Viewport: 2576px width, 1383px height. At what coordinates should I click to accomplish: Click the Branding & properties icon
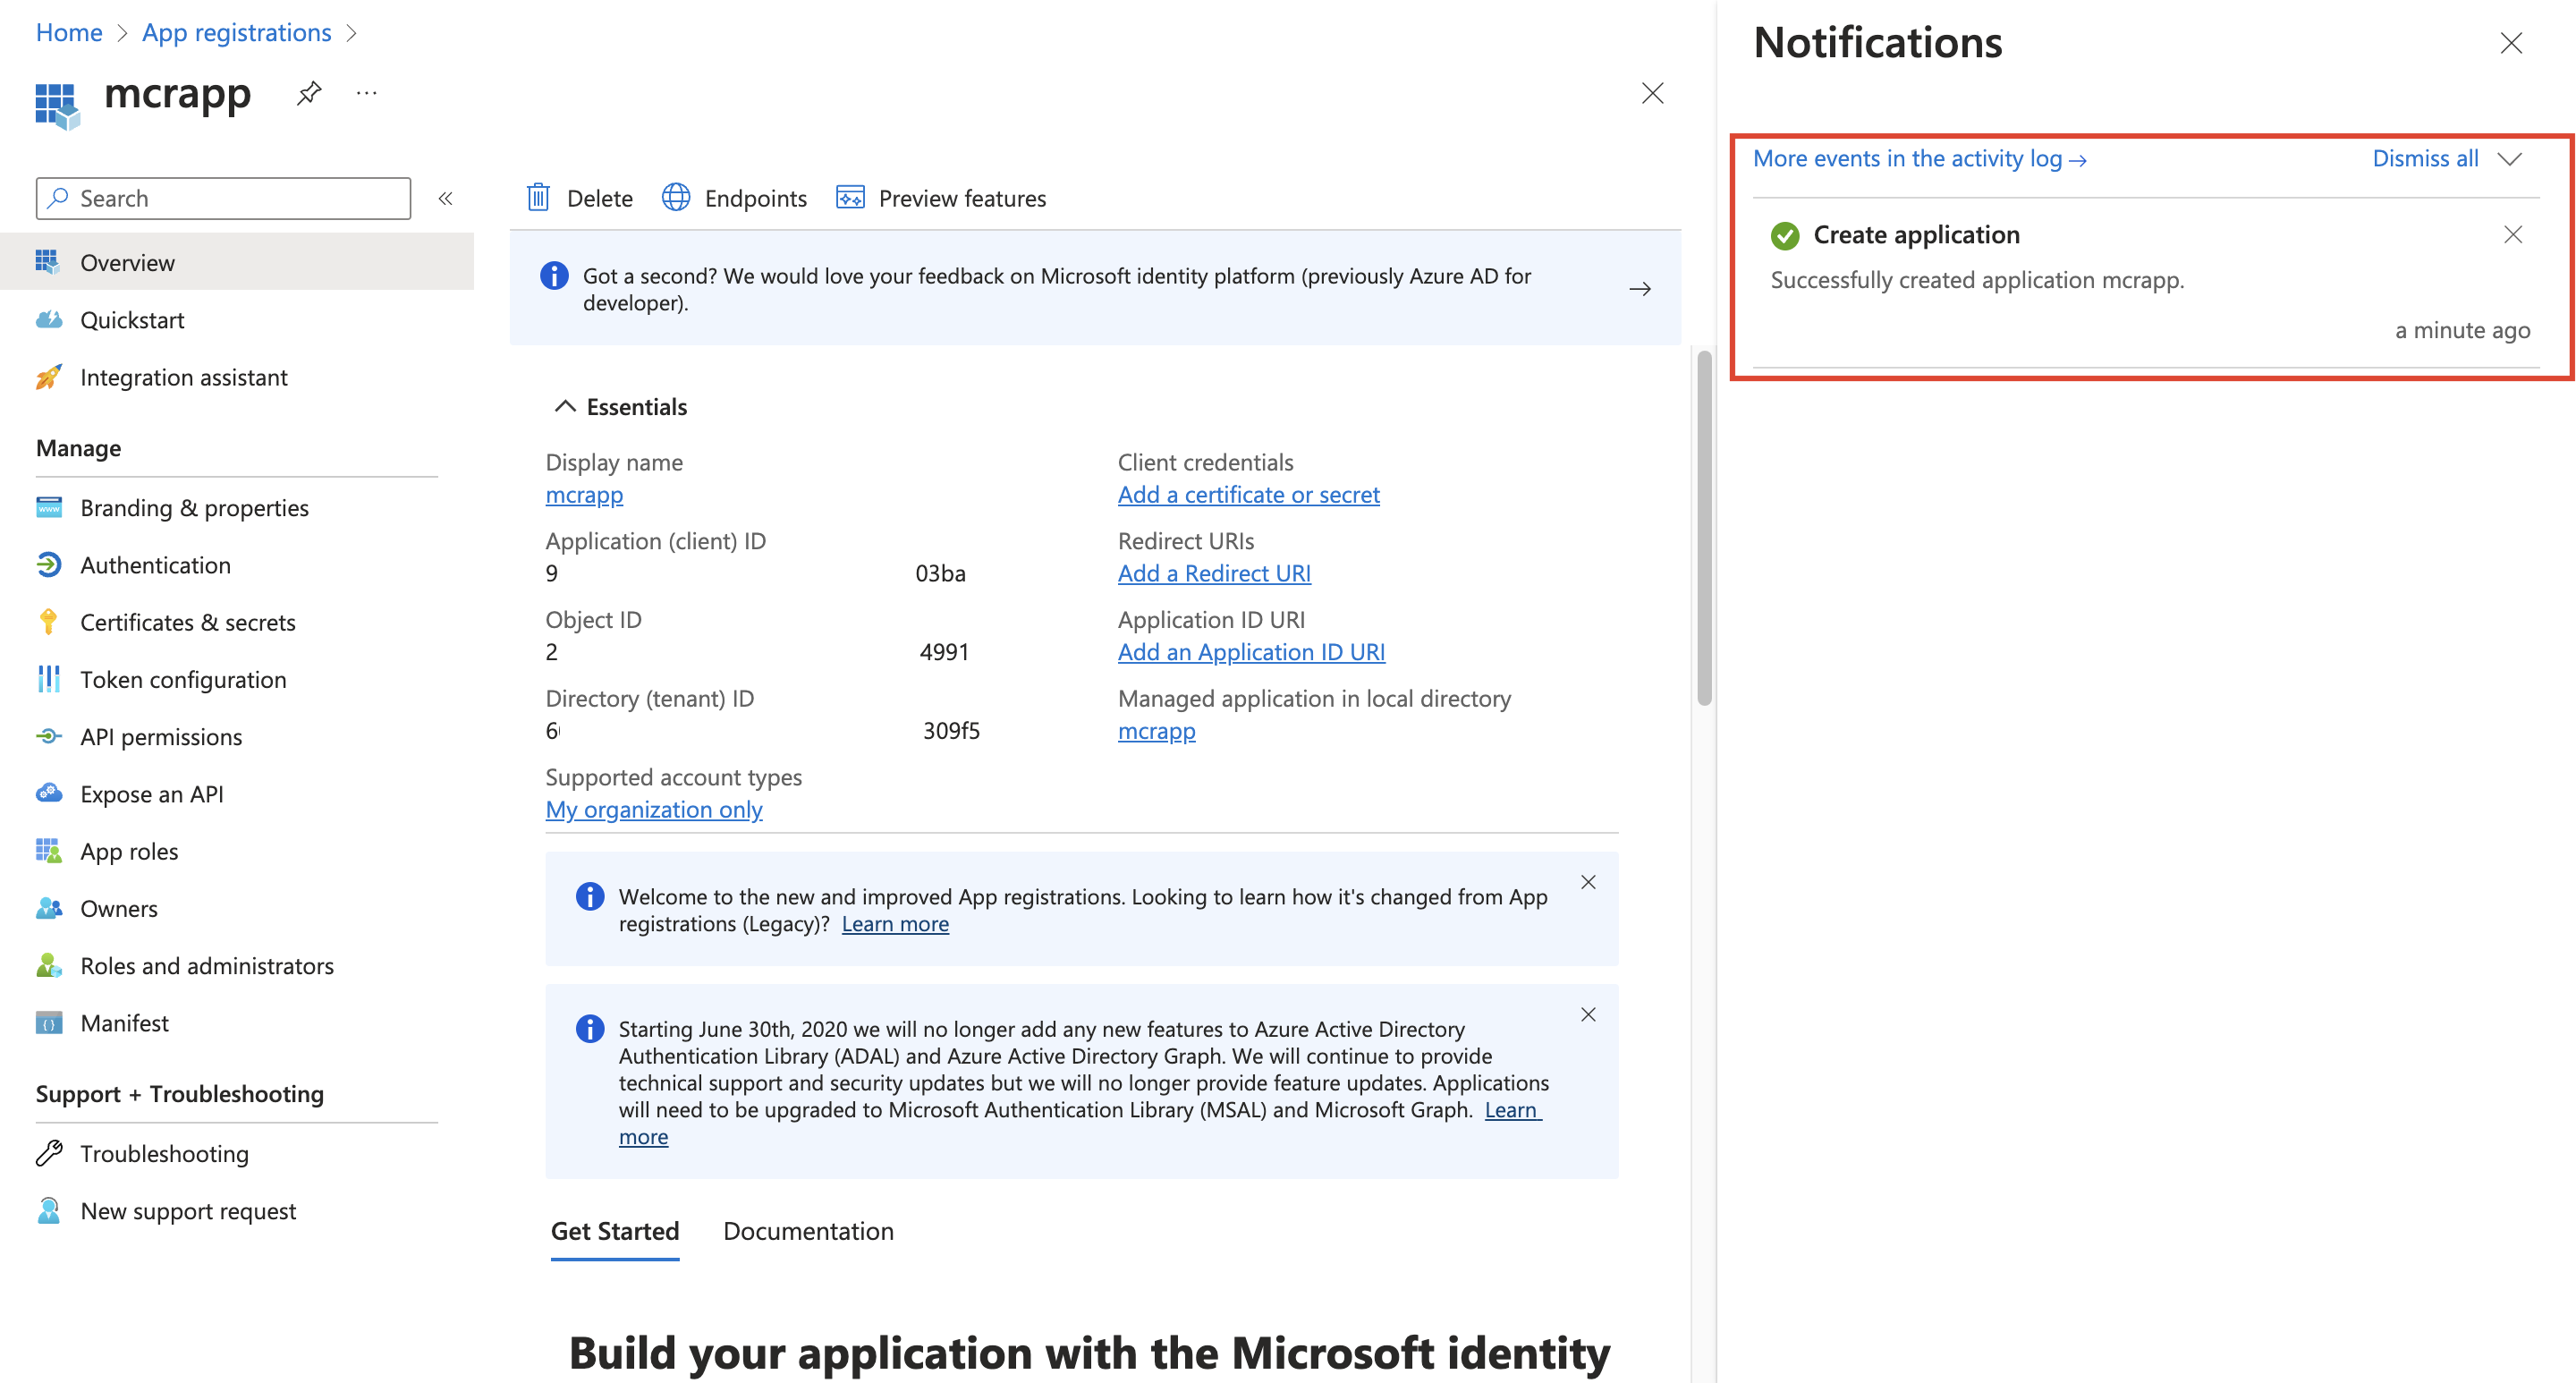tap(48, 507)
